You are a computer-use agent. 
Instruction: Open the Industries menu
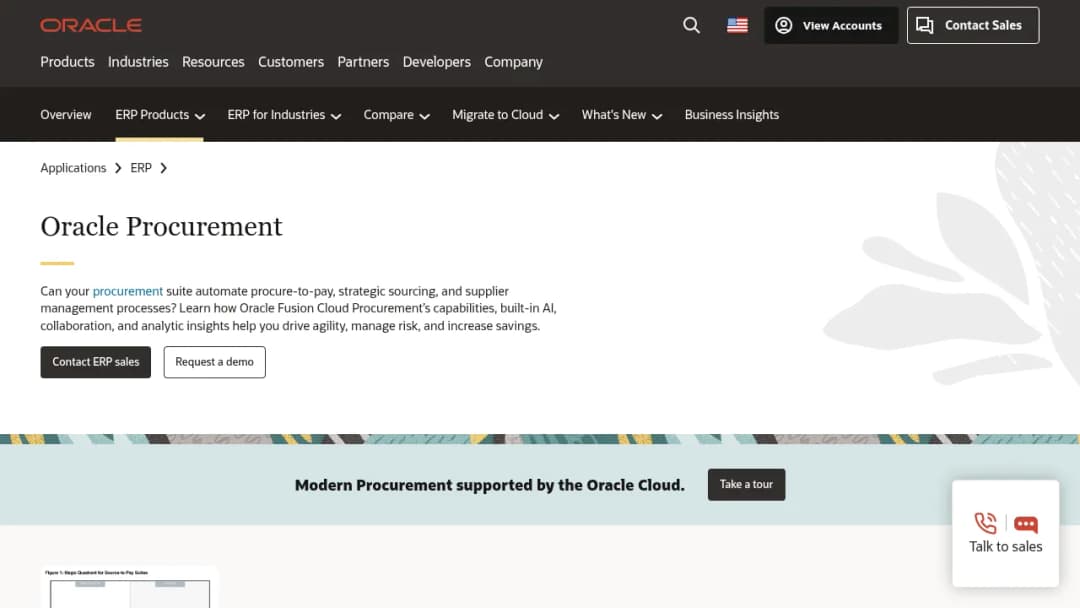[x=138, y=62]
